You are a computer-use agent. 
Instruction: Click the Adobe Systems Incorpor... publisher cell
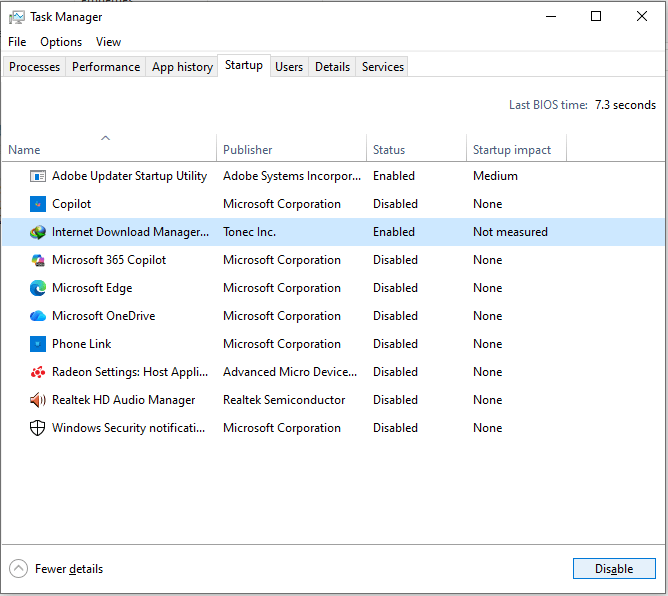coord(292,176)
